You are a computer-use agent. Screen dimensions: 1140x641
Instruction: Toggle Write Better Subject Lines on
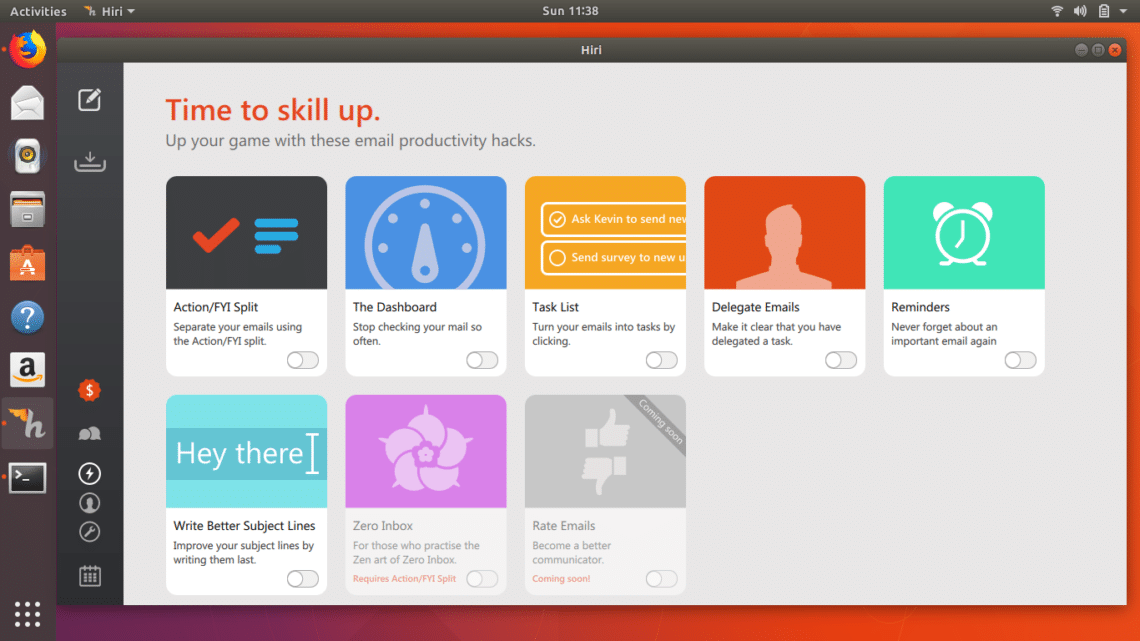coord(302,579)
